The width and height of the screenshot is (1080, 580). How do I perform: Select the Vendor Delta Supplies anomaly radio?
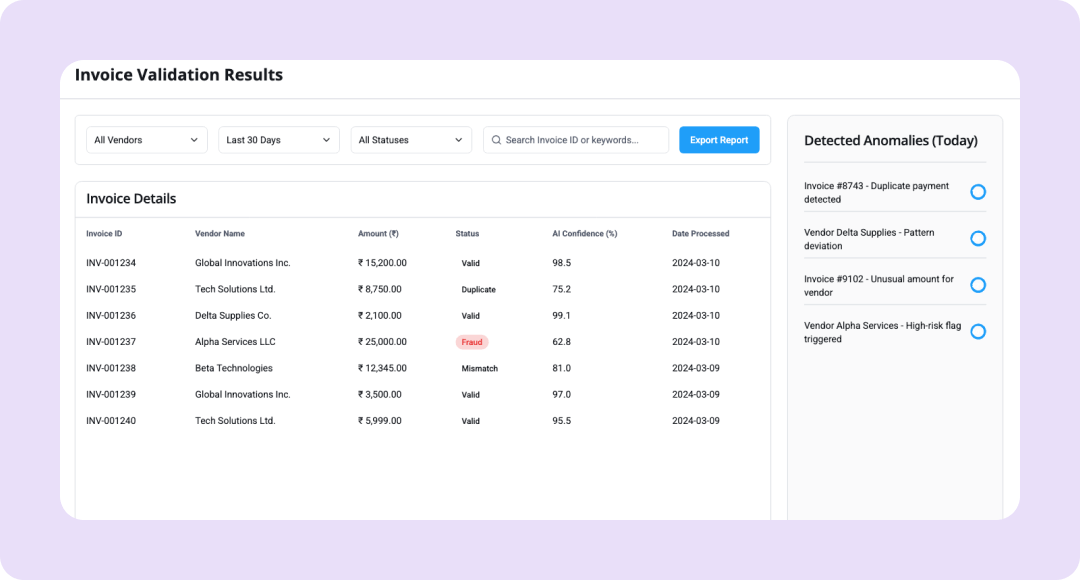[x=978, y=238]
